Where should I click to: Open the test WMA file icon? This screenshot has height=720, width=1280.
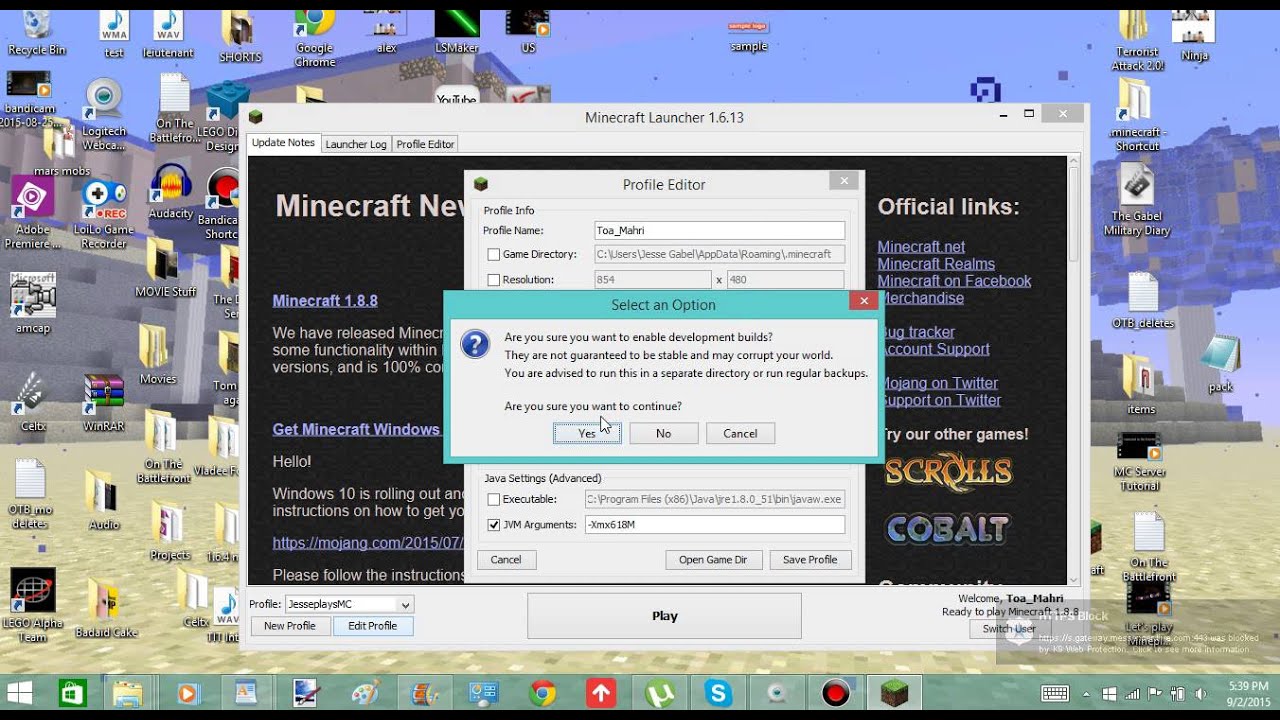point(114,33)
